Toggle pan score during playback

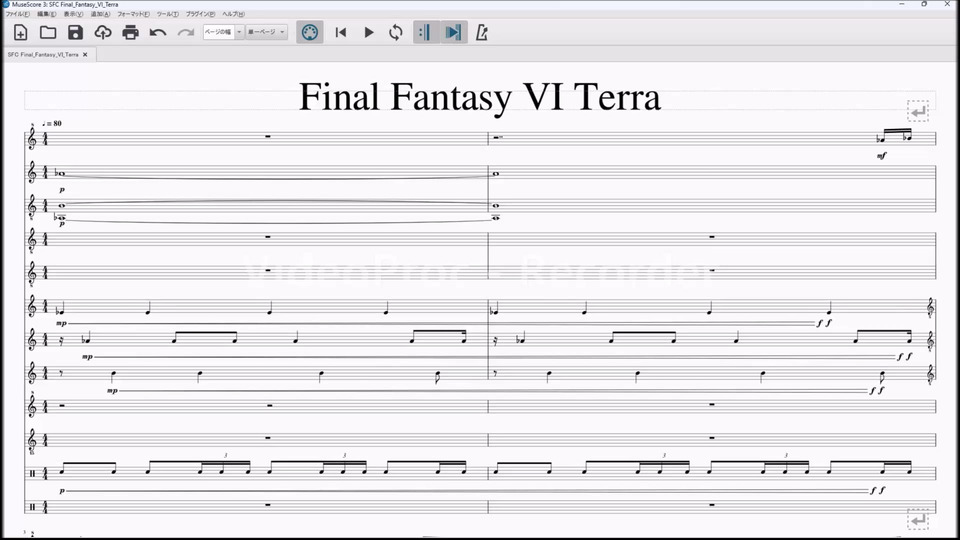pyautogui.click(x=454, y=32)
